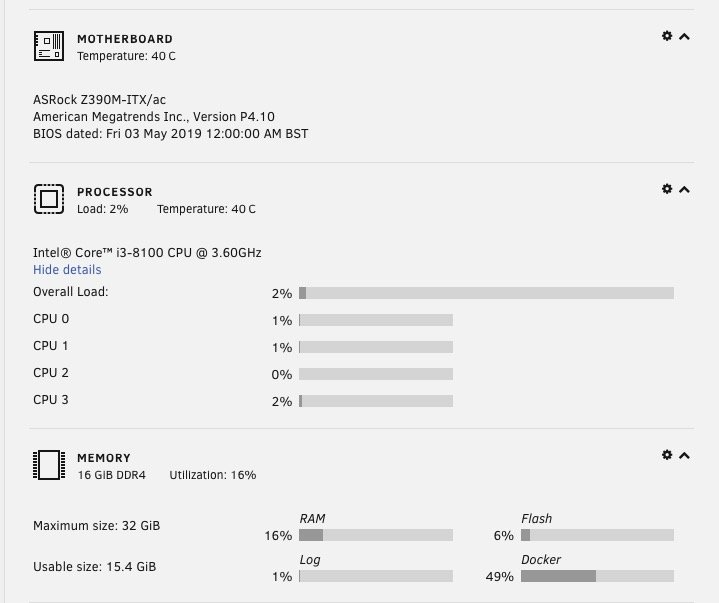Select the PROCESSOR heading
719x603 pixels.
pos(115,192)
